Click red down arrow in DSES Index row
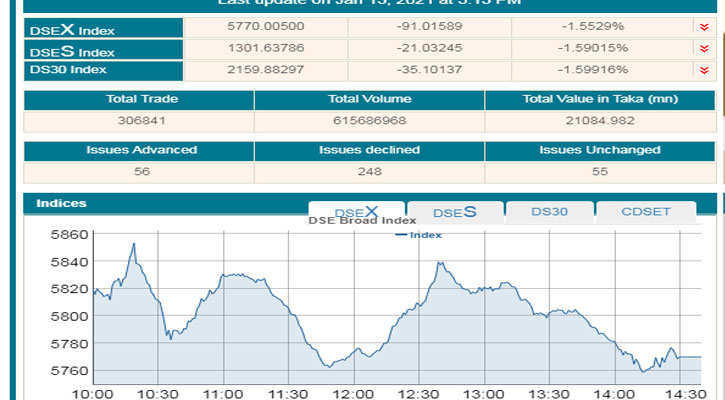 click(x=704, y=49)
